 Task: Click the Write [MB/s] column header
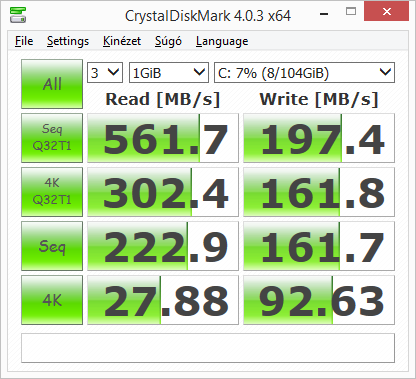click(x=319, y=99)
